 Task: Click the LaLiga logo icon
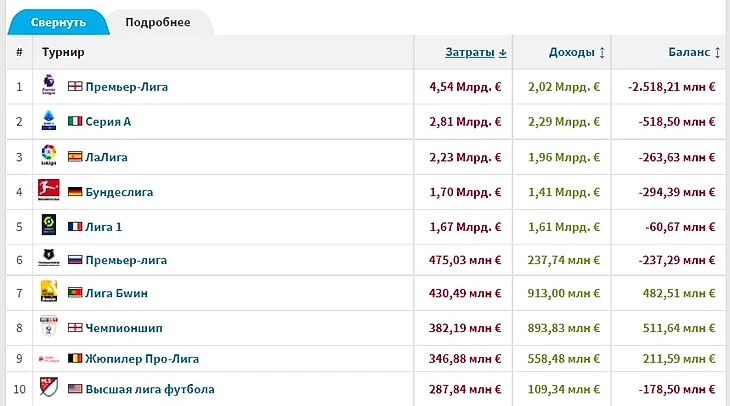(x=48, y=156)
